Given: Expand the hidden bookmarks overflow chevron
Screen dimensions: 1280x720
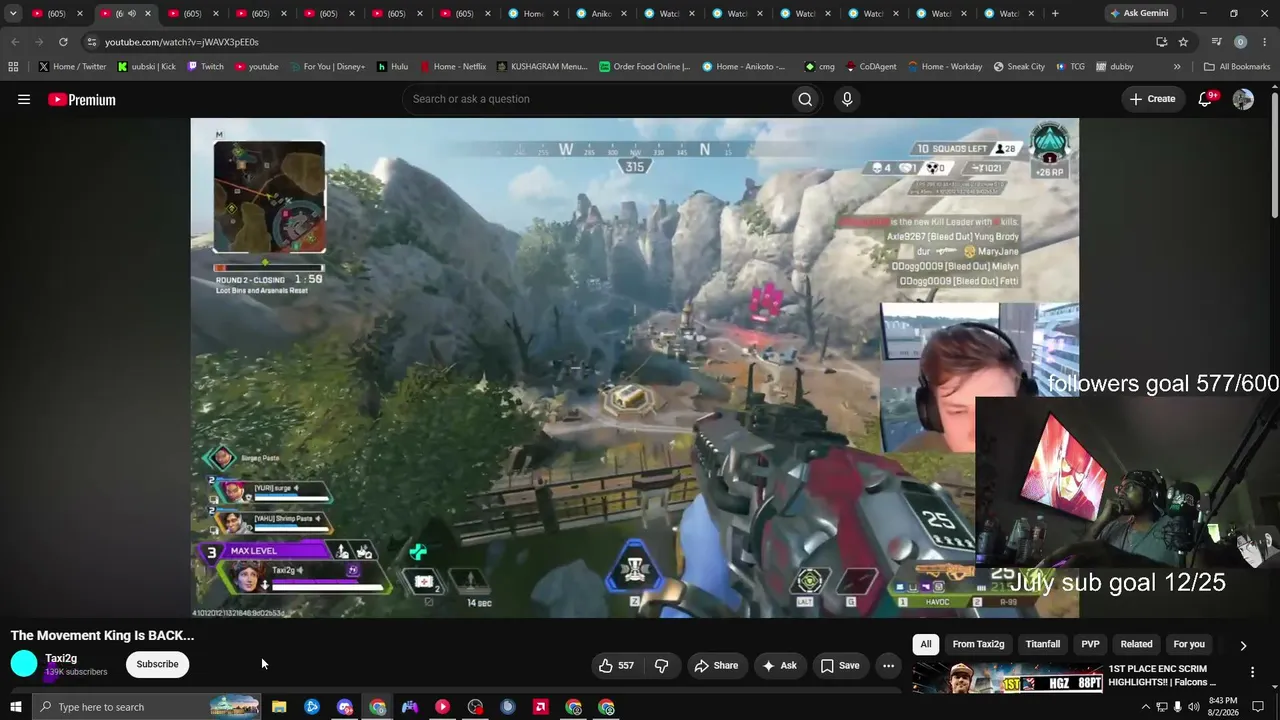Looking at the screenshot, I should 1177,67.
